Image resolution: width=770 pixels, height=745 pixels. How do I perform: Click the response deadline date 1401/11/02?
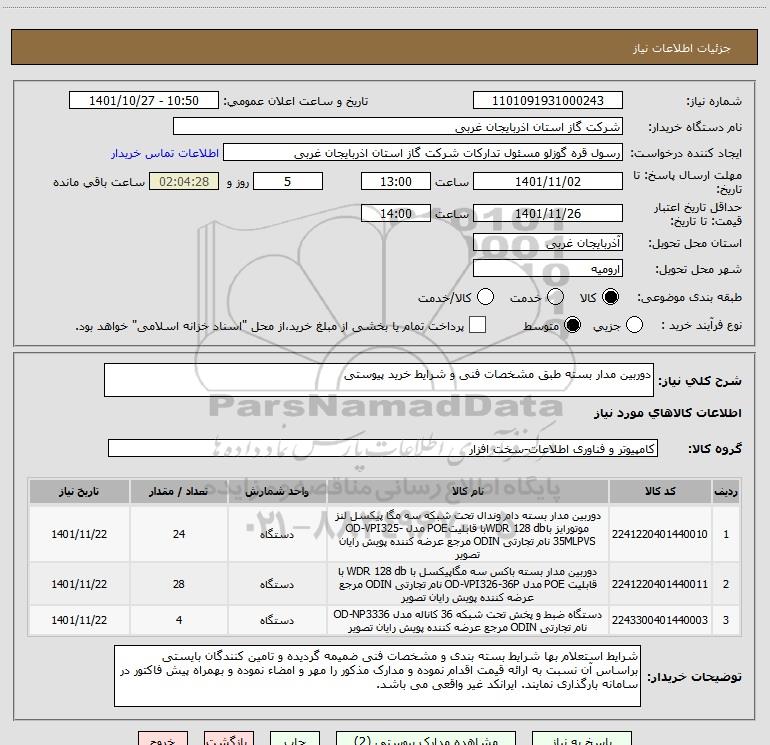tap(548, 181)
